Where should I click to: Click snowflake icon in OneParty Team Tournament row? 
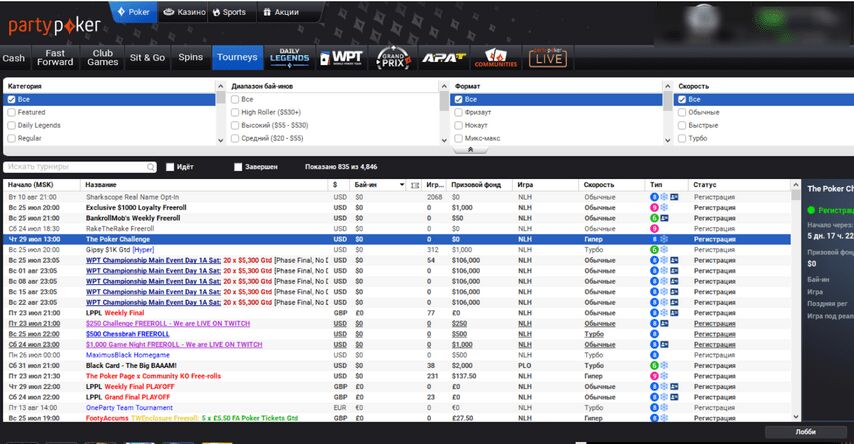[x=664, y=407]
